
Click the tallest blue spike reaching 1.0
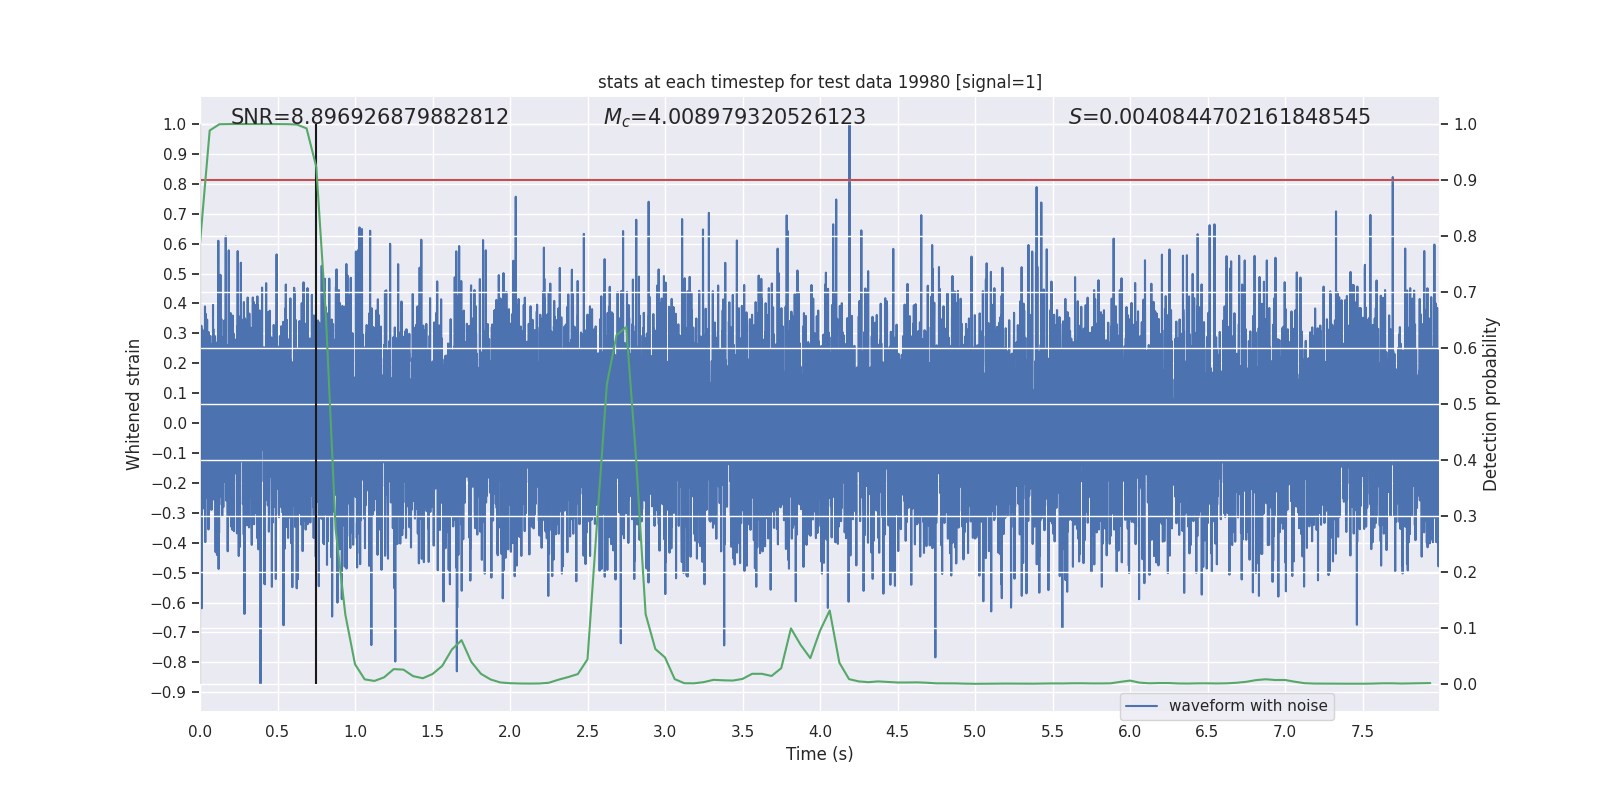849,128
